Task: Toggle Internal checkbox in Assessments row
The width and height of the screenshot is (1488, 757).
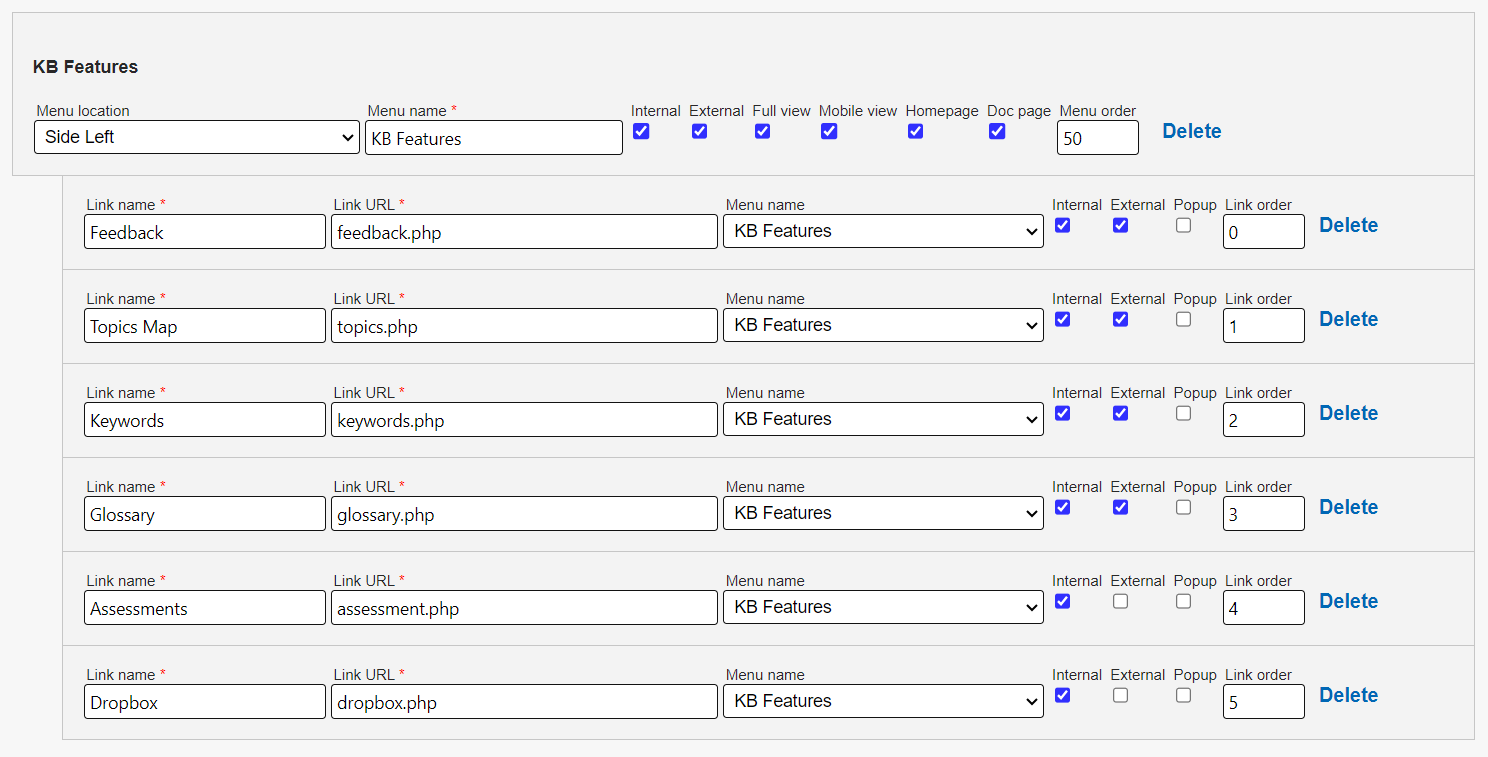Action: [1062, 601]
